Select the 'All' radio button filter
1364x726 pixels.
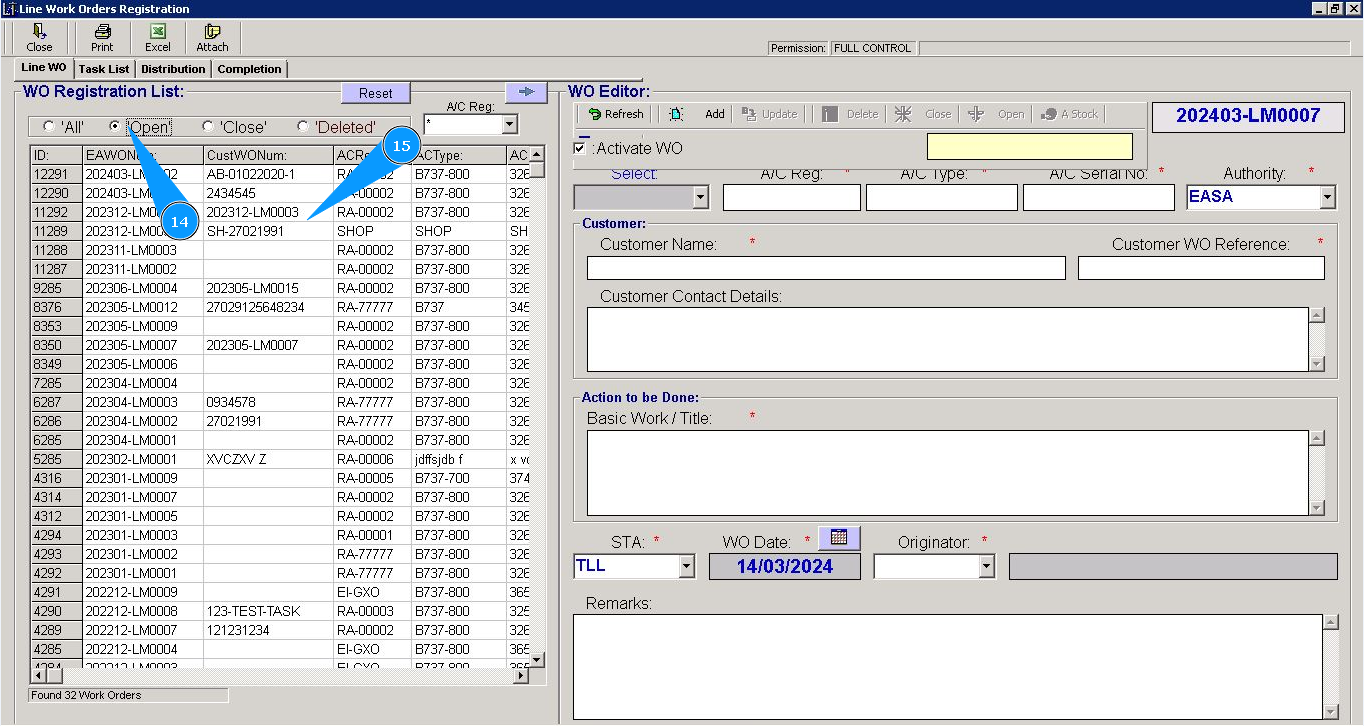pos(49,127)
